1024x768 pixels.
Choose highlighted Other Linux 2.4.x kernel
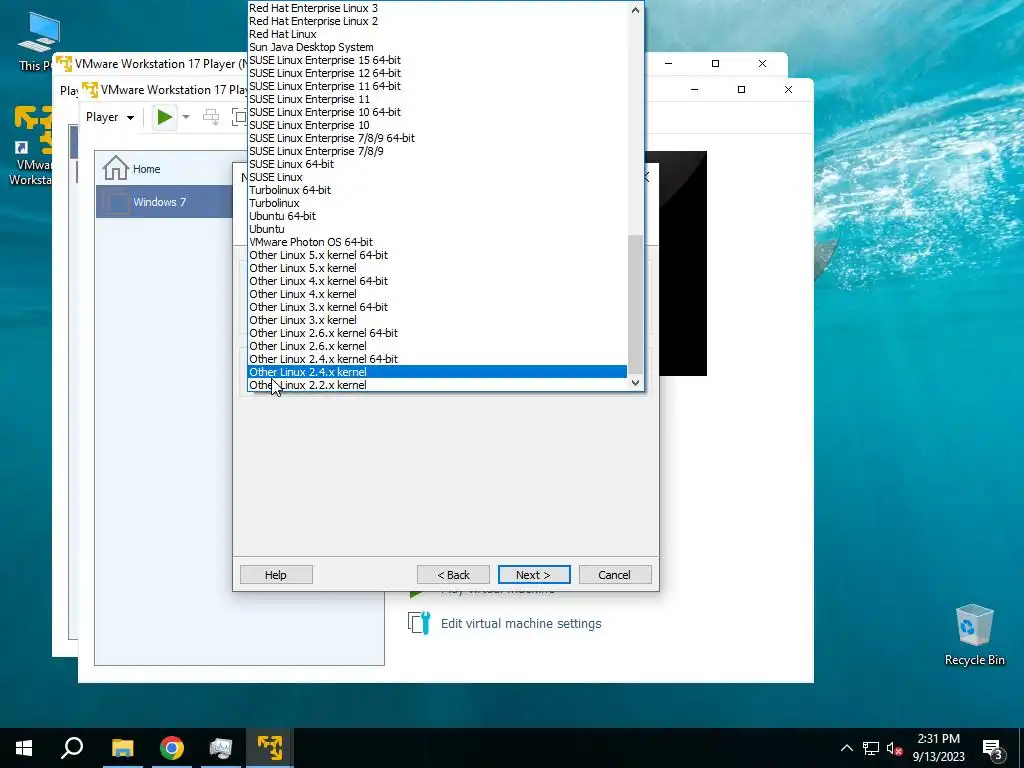click(438, 372)
